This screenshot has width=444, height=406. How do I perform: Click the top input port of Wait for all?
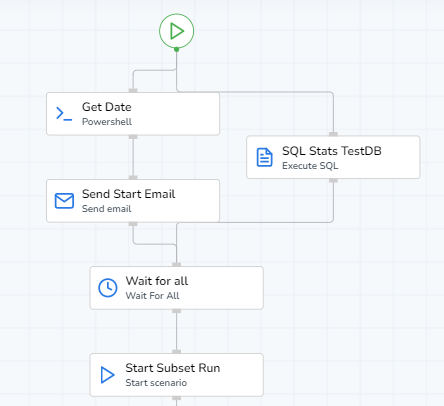[176, 265]
